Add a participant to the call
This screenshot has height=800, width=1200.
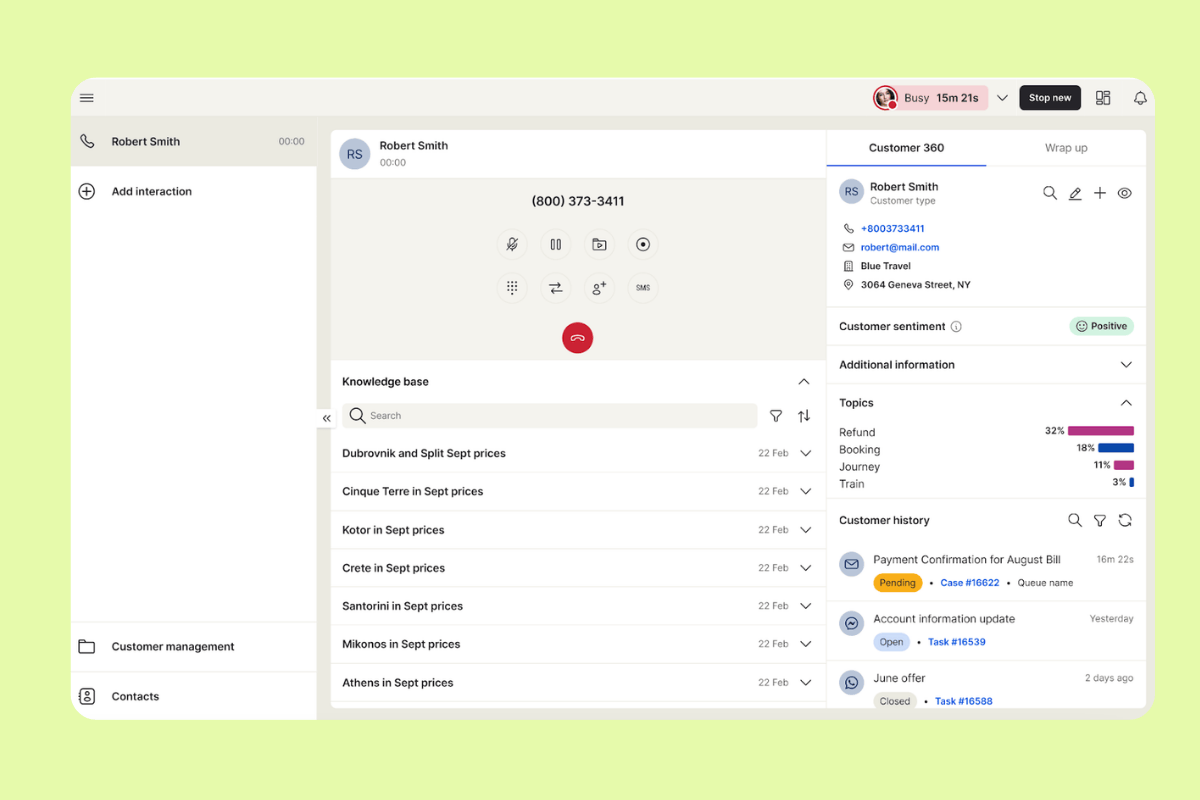(599, 287)
